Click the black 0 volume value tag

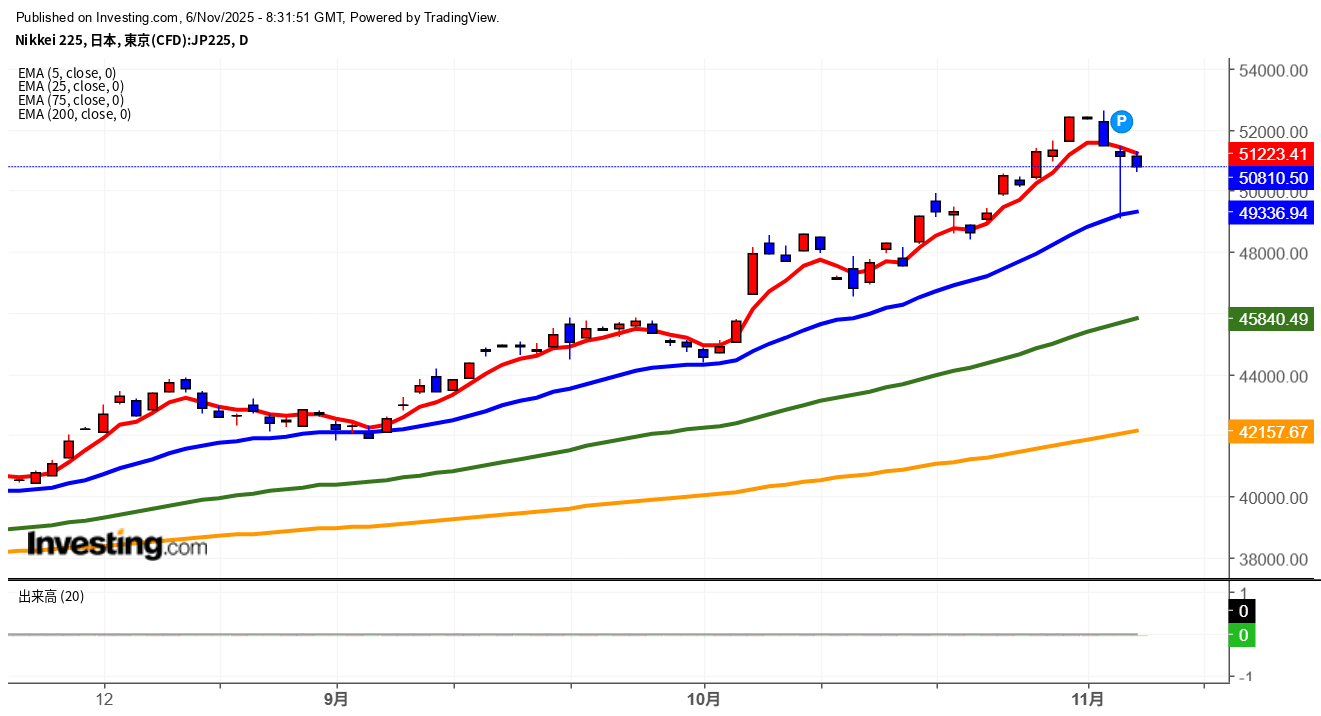(1243, 611)
